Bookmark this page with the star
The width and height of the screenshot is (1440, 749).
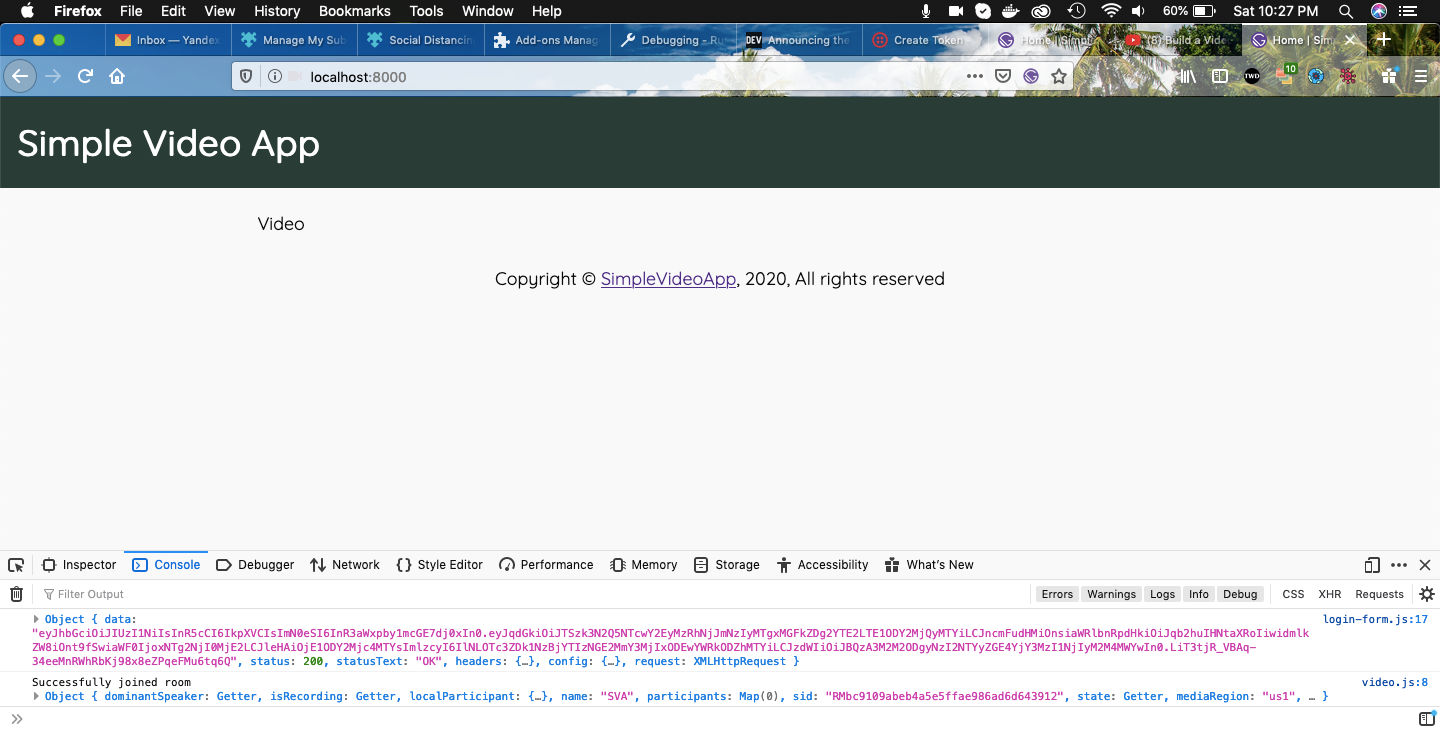tap(1058, 76)
